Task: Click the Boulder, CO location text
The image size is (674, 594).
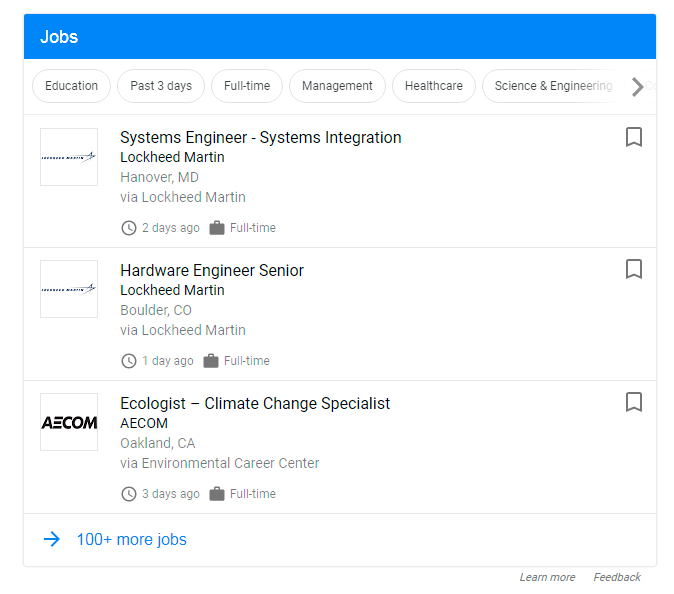Action: click(156, 310)
